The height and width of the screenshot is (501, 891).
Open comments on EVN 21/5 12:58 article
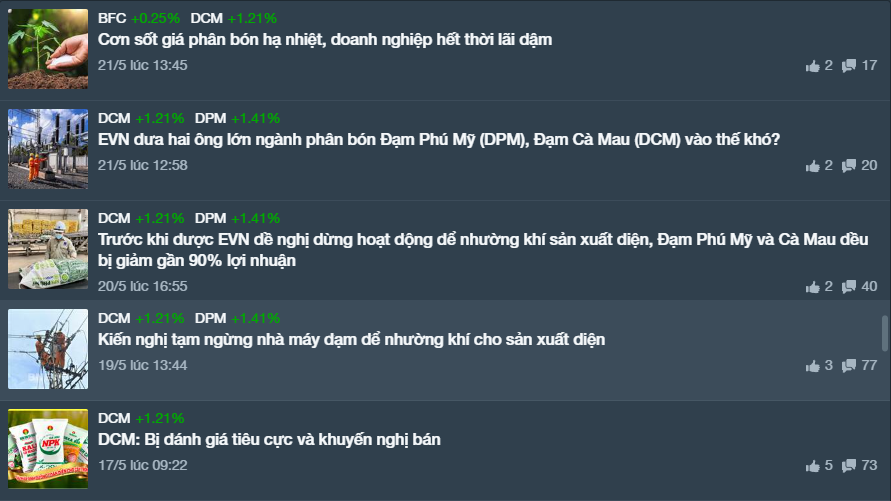tap(849, 166)
